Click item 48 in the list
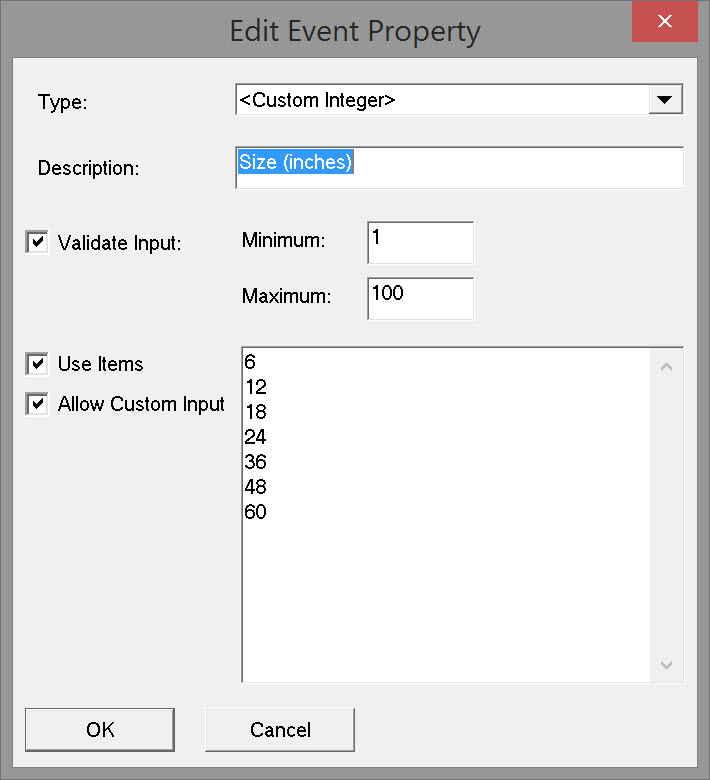Viewport: 710px width, 780px height. (255, 487)
